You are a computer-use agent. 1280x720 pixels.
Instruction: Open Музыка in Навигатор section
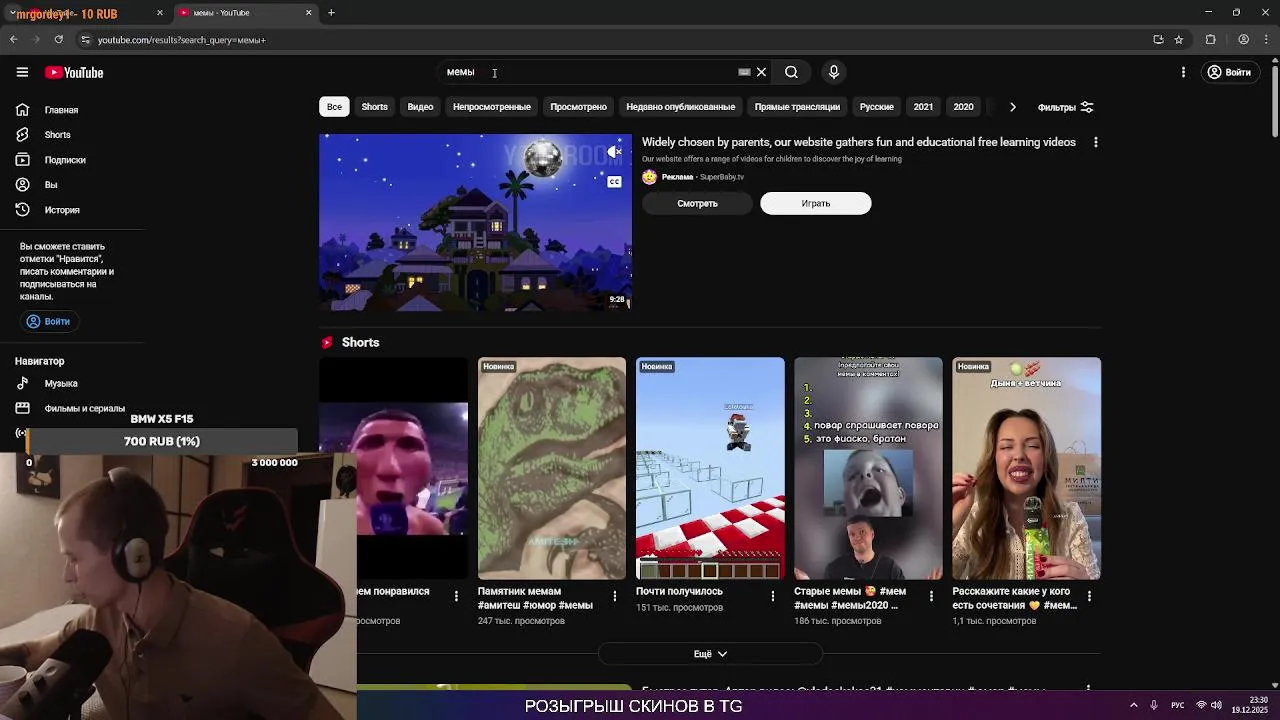point(61,383)
